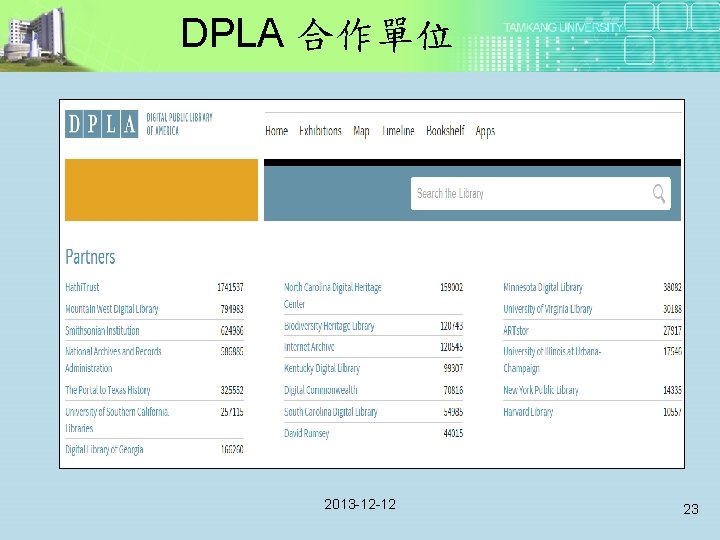
Task: Click the slide date 2013-12-12
Action: 360,504
